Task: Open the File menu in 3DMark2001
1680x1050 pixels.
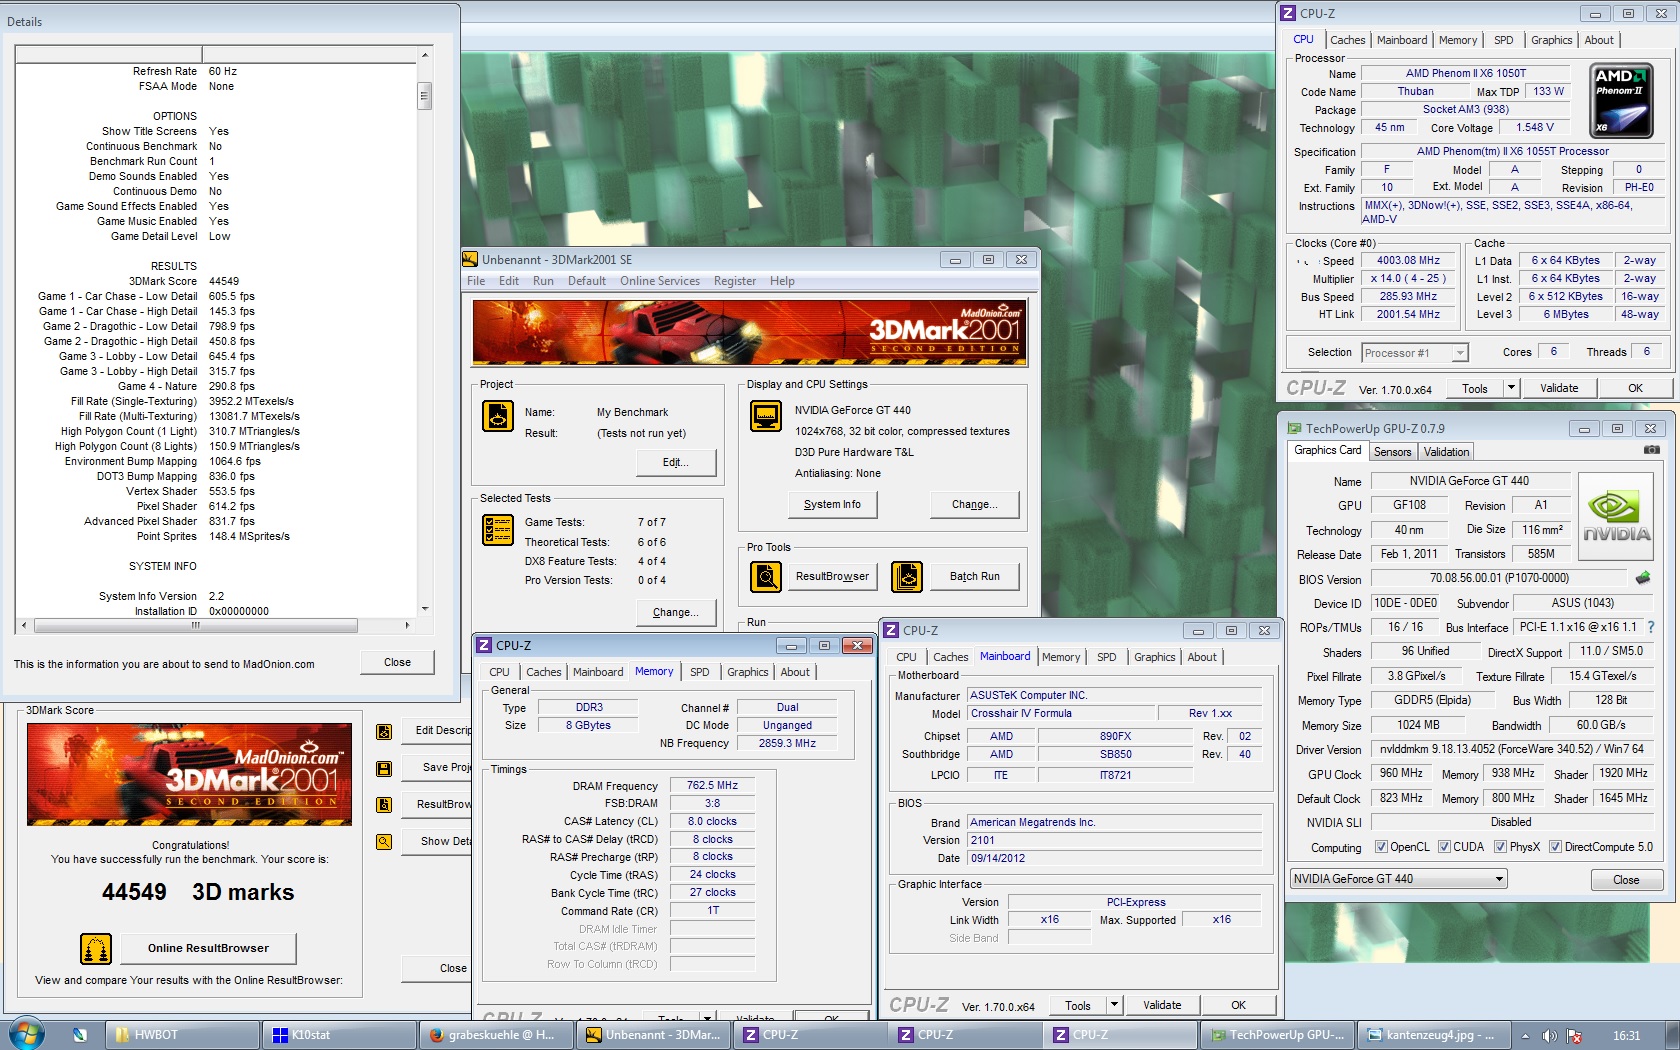Action: [x=476, y=281]
